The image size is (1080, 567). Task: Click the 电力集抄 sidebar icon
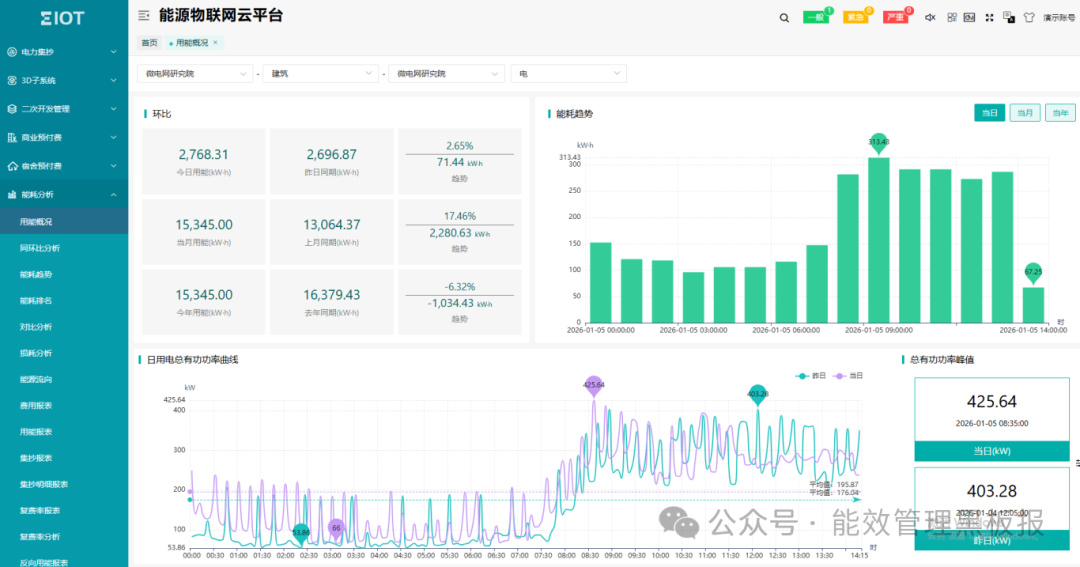coord(12,52)
